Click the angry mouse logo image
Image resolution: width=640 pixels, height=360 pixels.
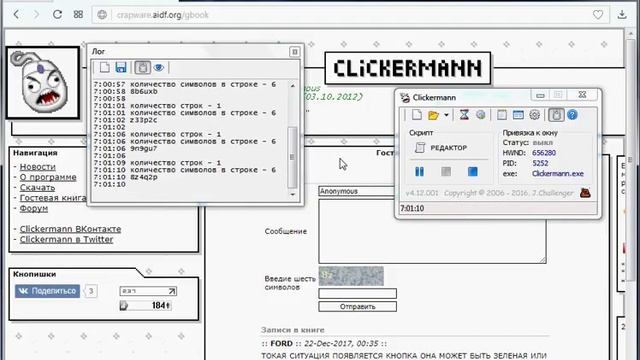(x=43, y=83)
